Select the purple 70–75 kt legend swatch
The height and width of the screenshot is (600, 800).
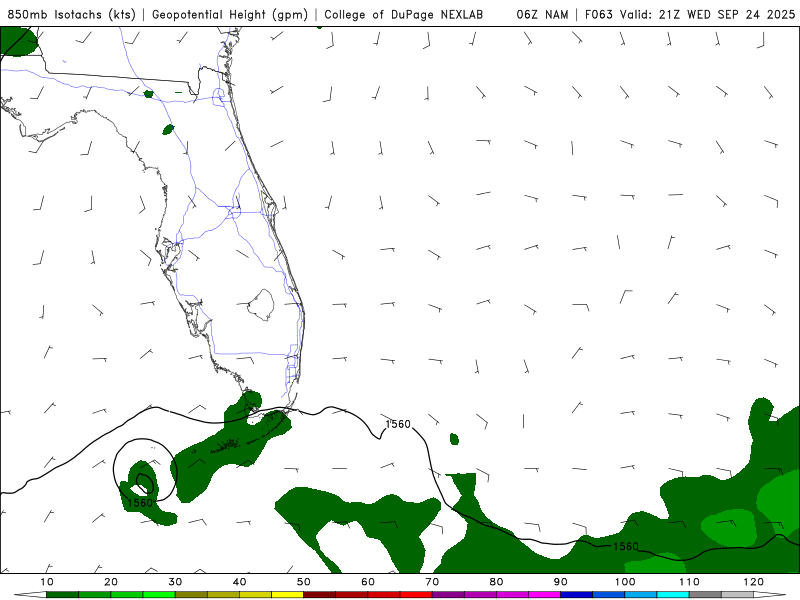pos(448,595)
